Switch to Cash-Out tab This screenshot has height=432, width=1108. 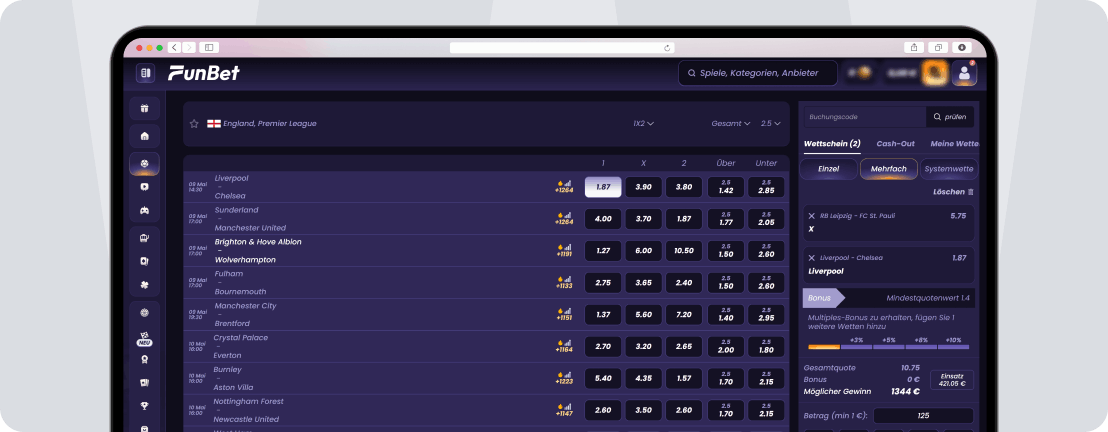pyautogui.click(x=895, y=144)
